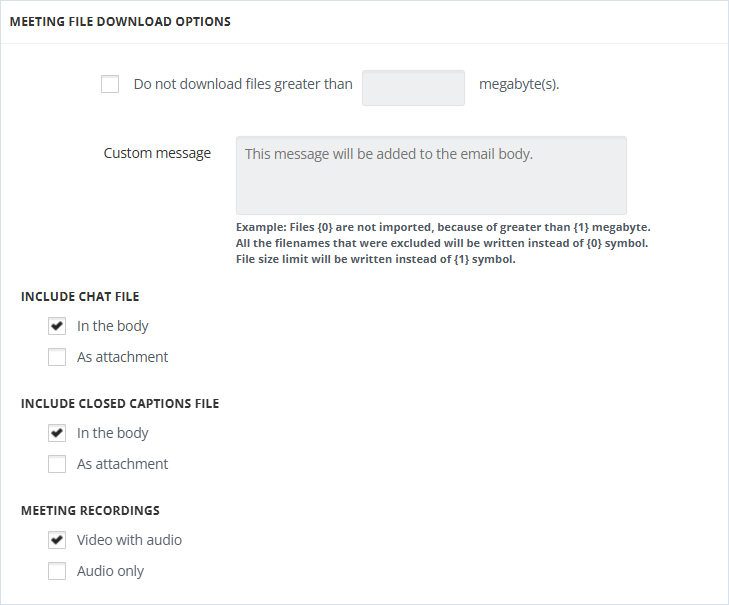729x605 pixels.
Task: Click the Do not download files label
Action: point(243,84)
